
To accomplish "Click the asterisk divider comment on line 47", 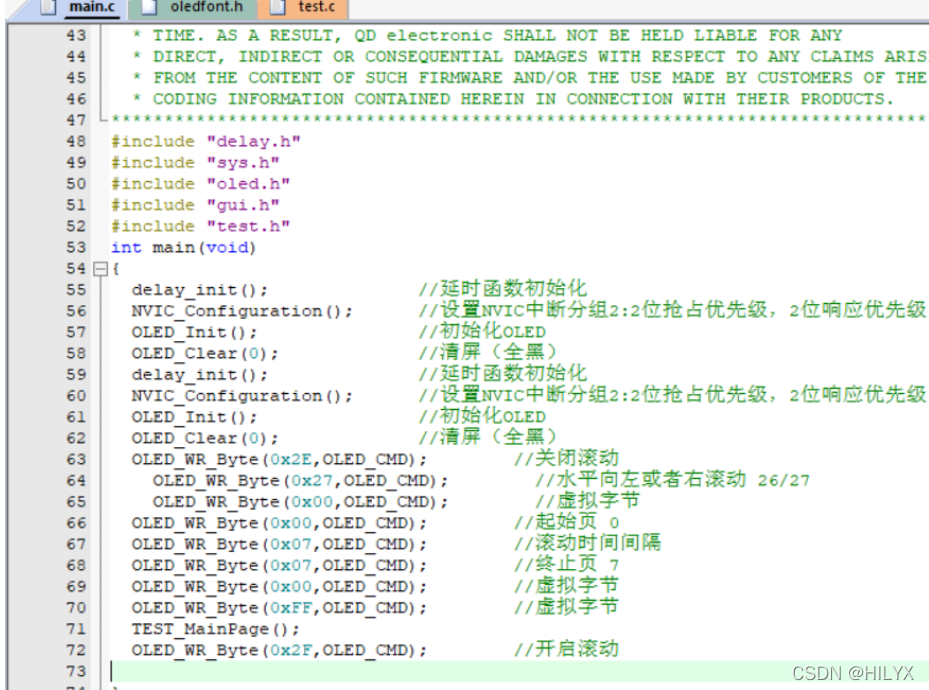I will tap(519, 119).
